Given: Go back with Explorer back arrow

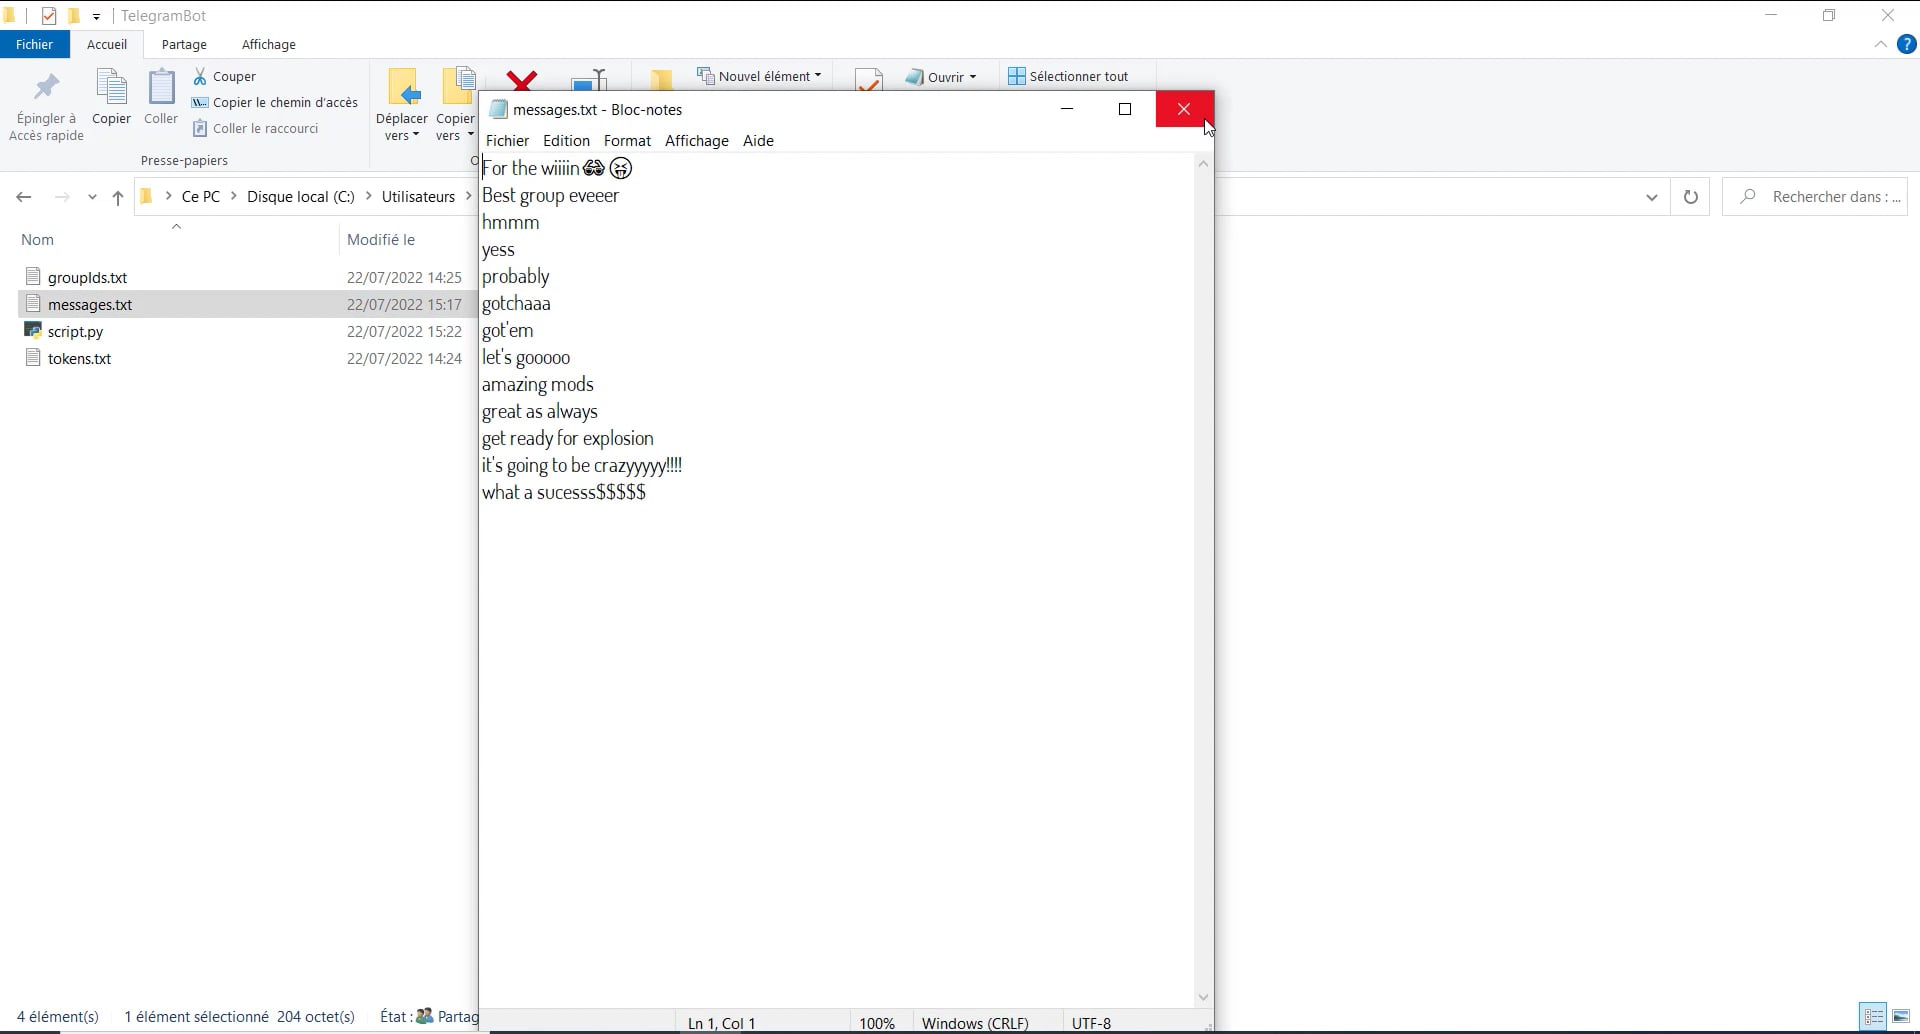Looking at the screenshot, I should pyautogui.click(x=24, y=197).
